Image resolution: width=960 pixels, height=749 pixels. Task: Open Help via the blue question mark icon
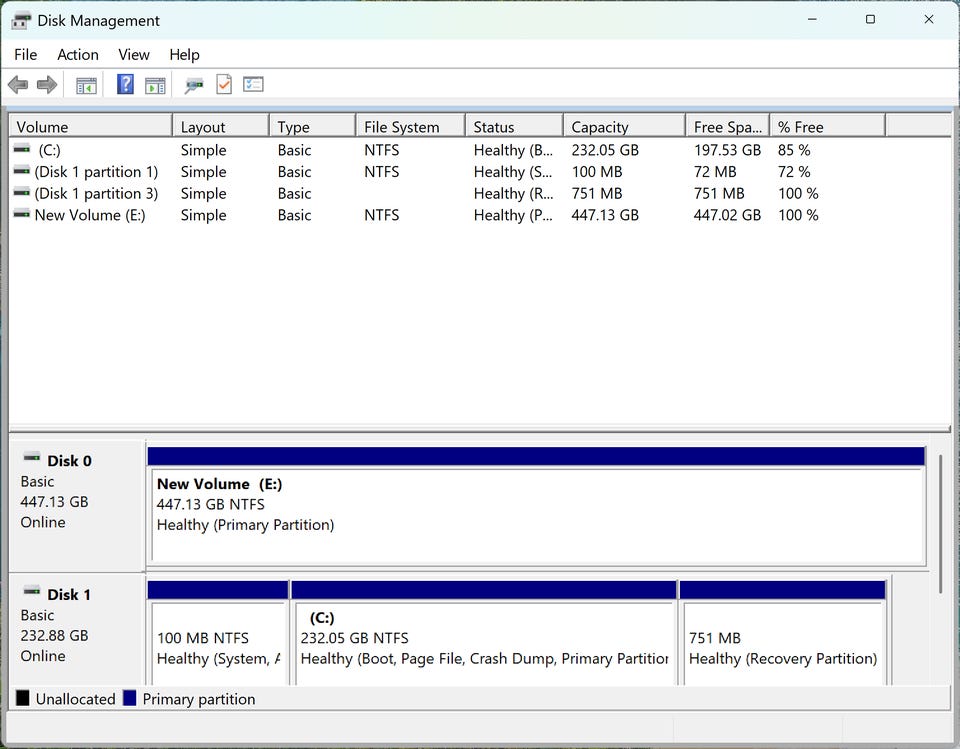pyautogui.click(x=125, y=85)
